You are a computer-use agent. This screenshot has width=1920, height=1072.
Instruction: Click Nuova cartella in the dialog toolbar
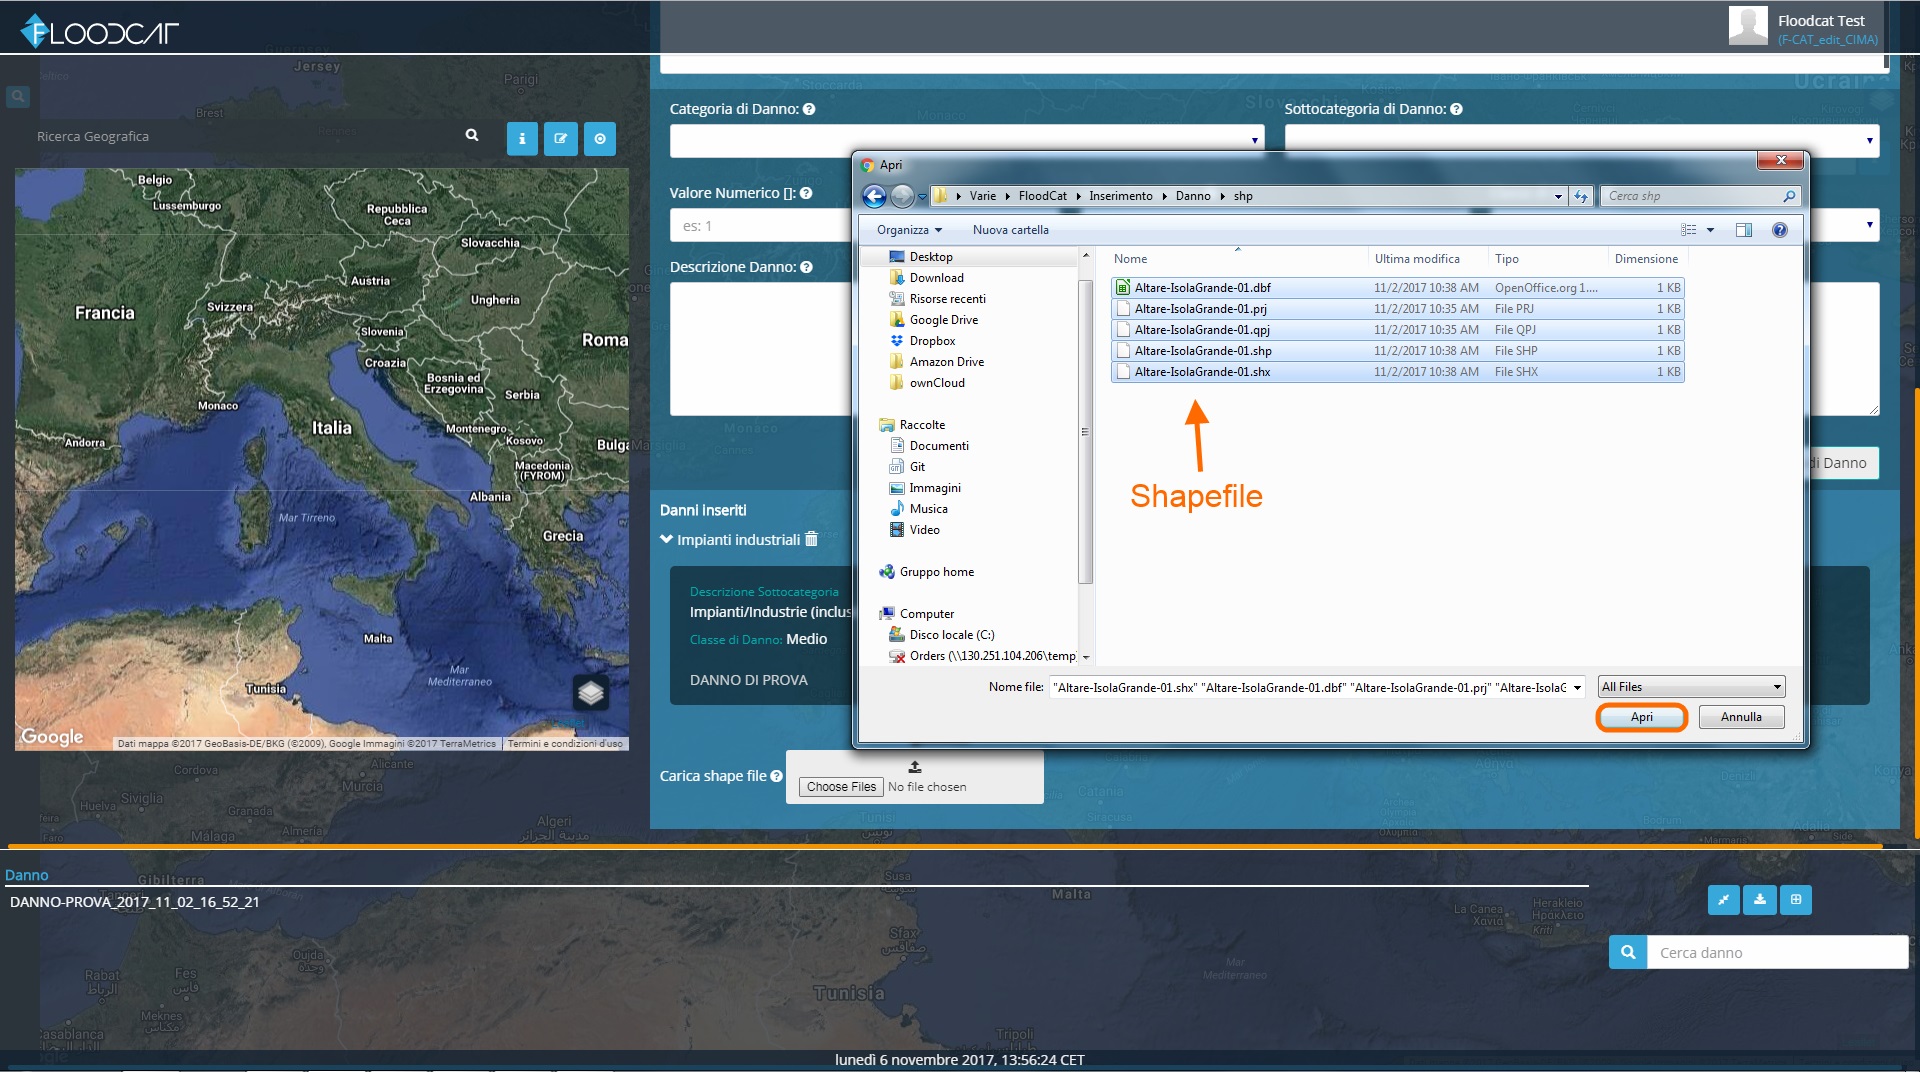1010,230
